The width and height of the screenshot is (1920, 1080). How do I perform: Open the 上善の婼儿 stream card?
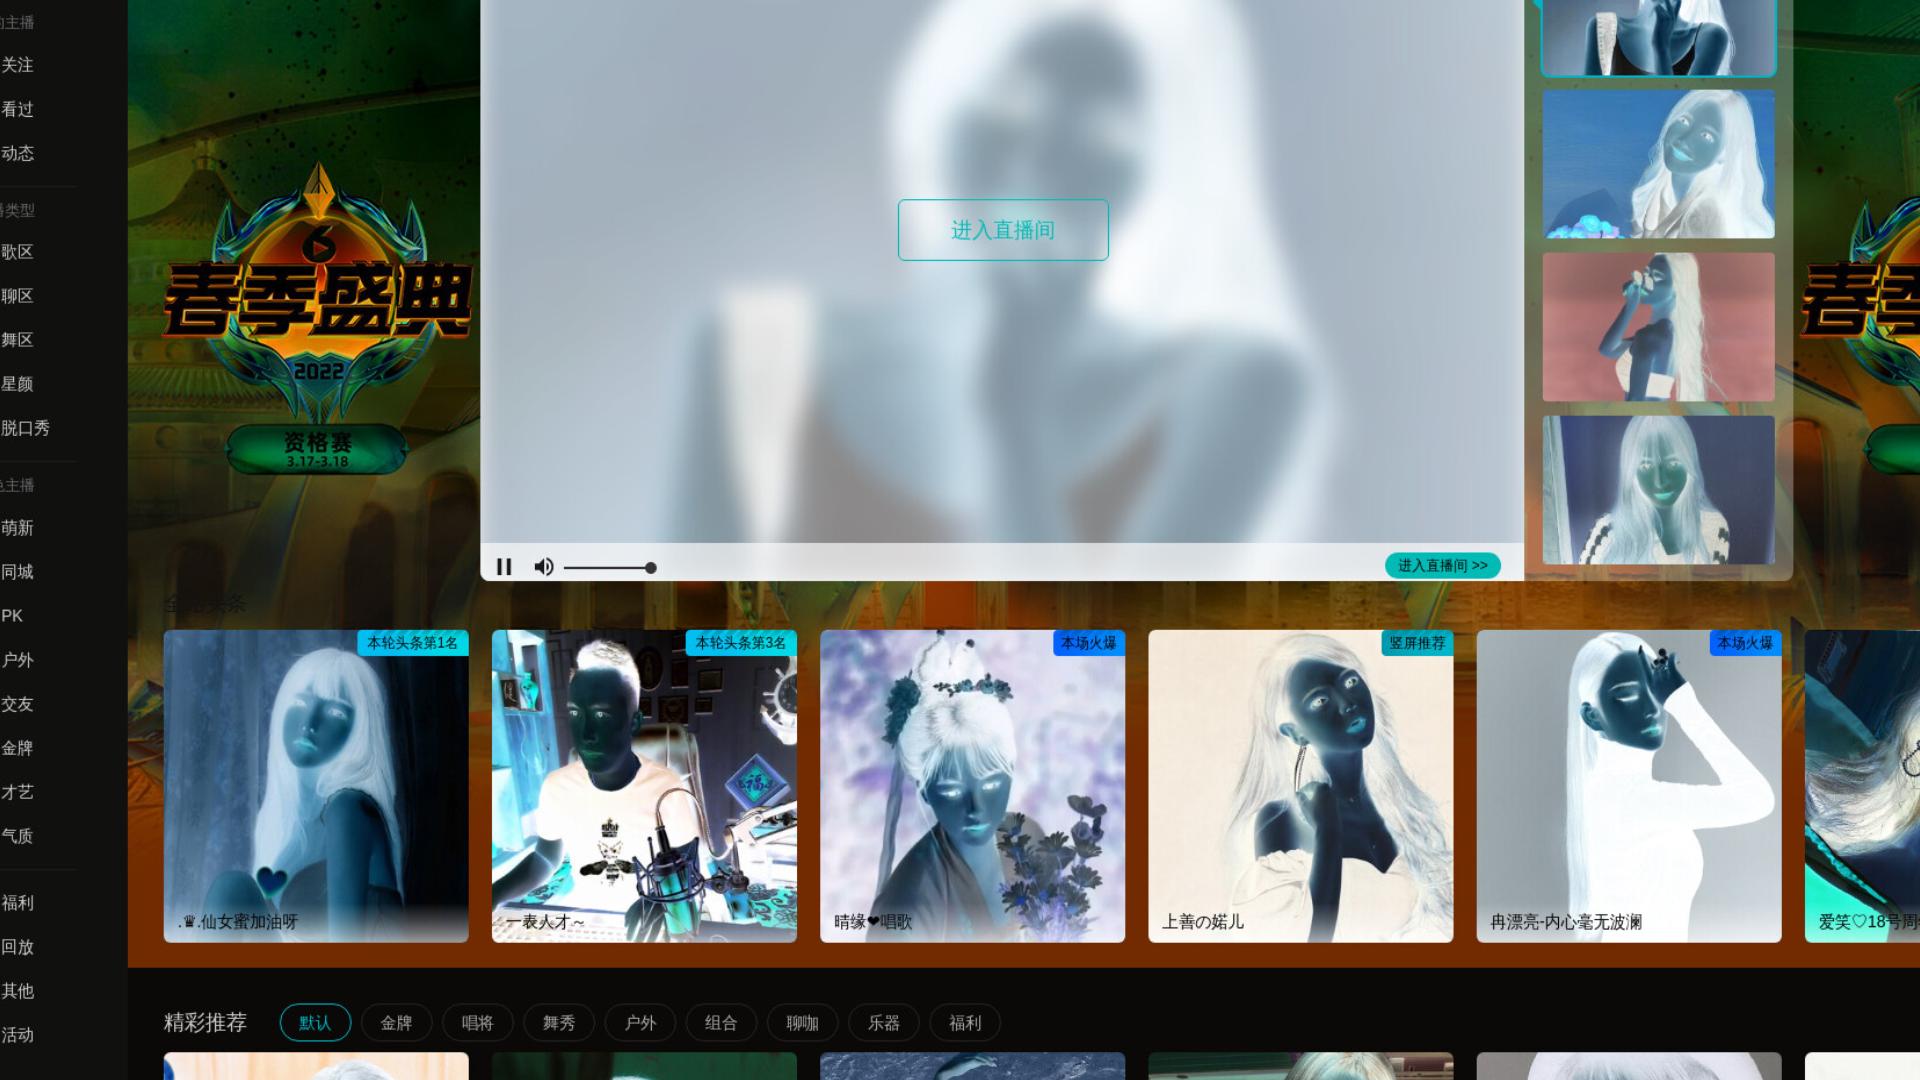point(1301,786)
